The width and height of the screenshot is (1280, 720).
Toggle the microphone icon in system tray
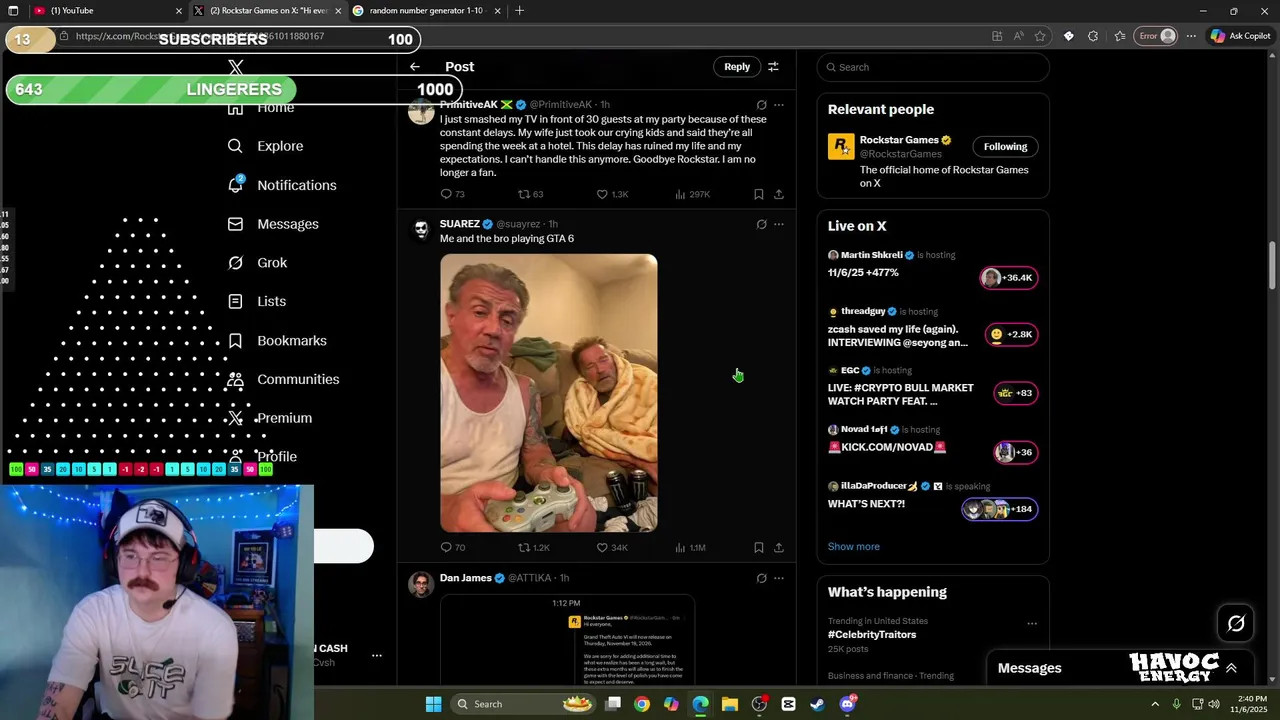point(1176,704)
